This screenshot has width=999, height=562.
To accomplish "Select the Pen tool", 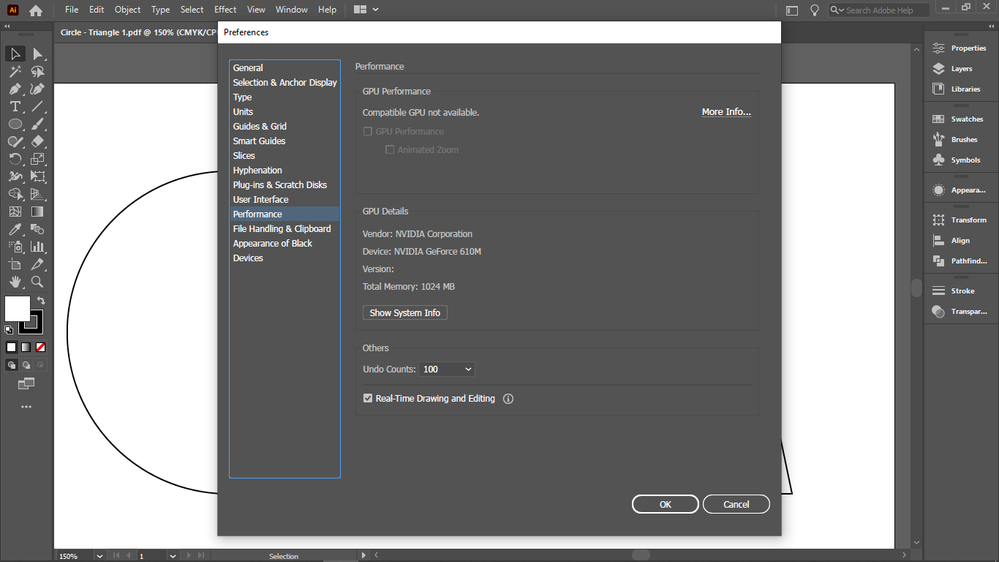I will [15, 89].
